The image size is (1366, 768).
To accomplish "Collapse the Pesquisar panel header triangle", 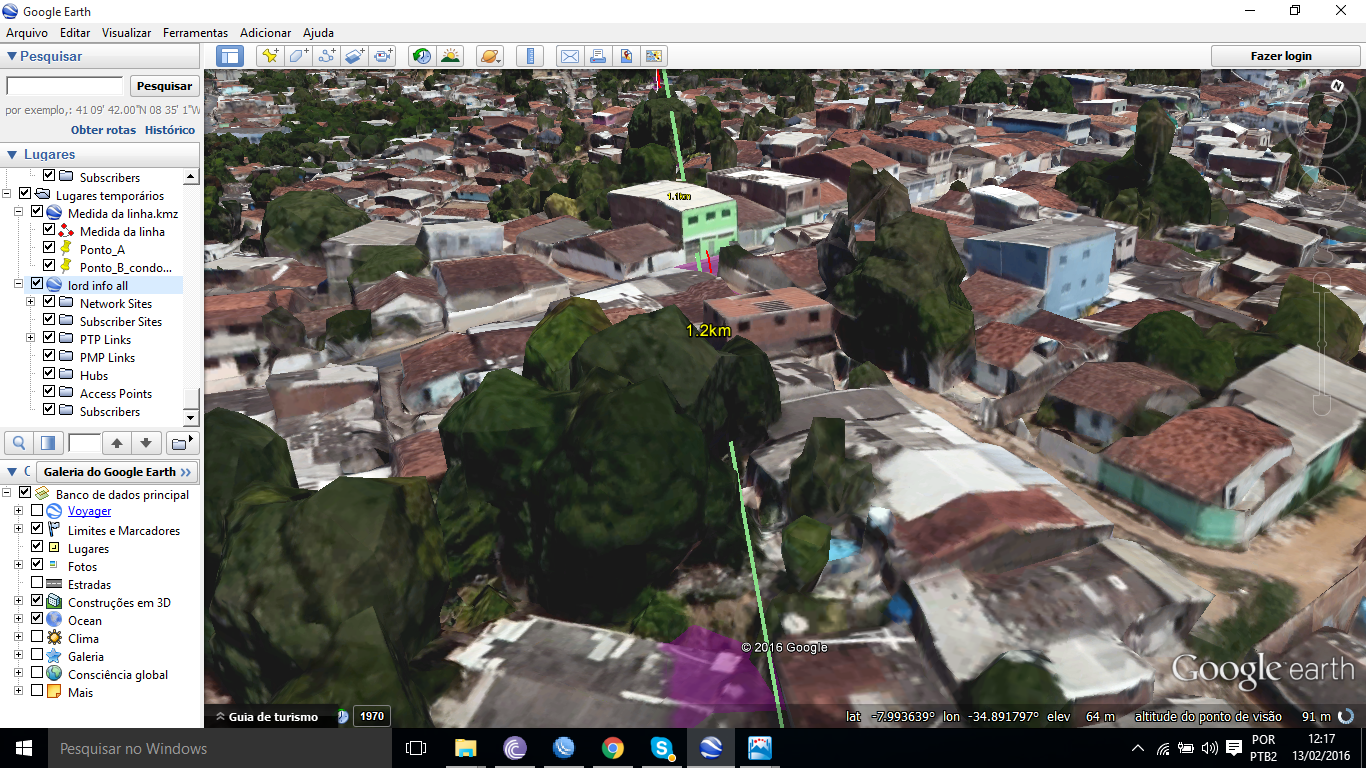I will point(12,57).
